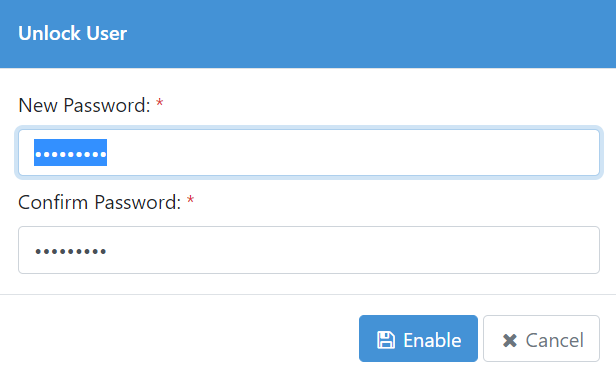Click the Enable text on the blue button

432,340
